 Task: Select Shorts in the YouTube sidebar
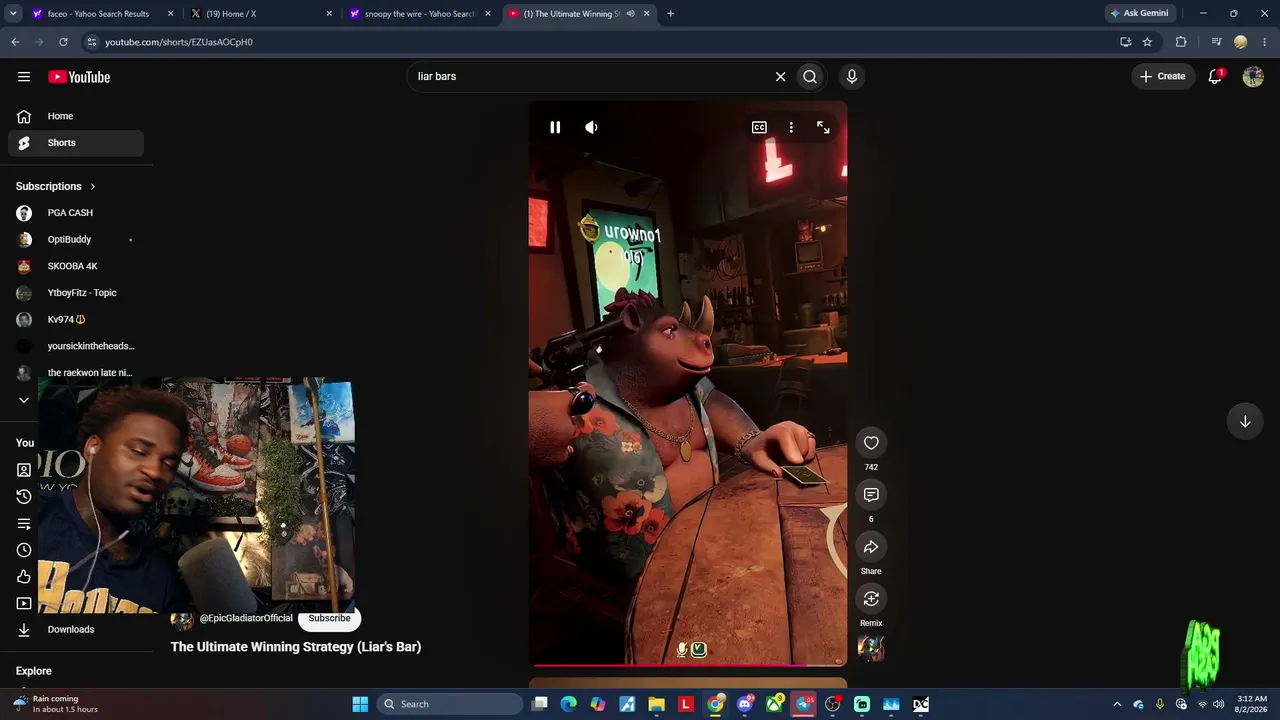76,143
